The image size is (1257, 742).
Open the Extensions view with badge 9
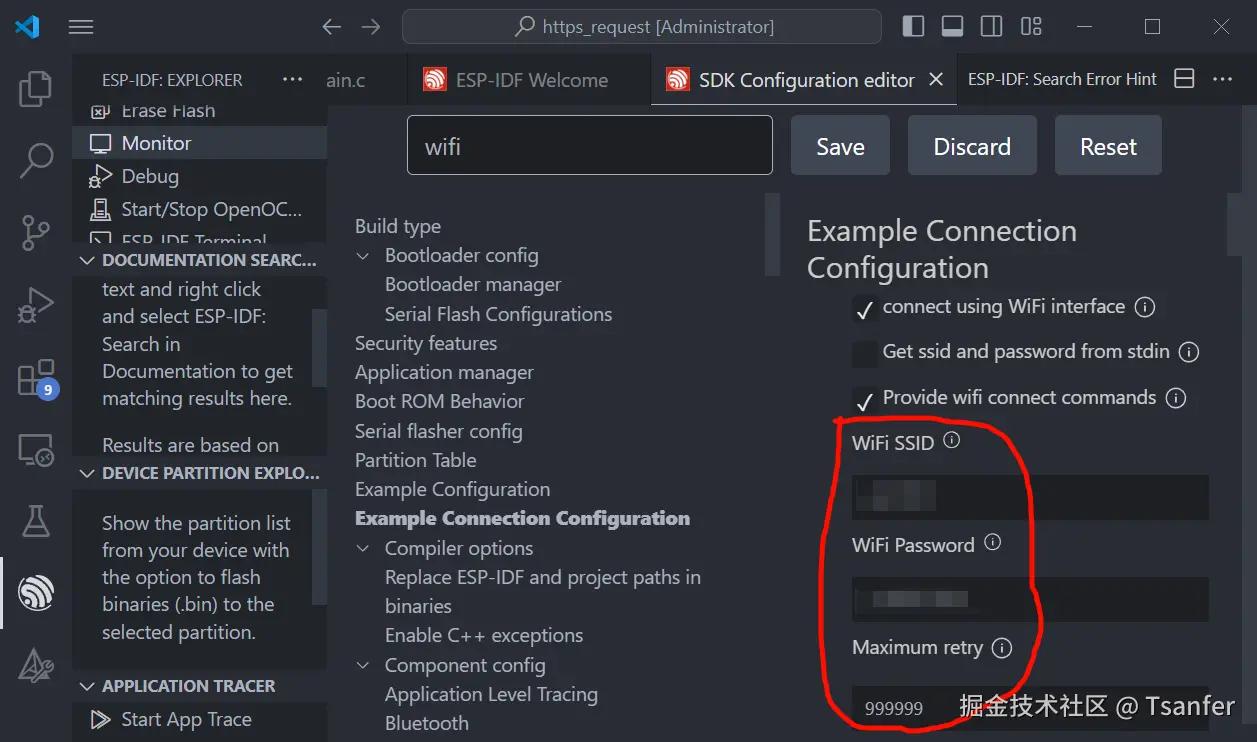[36, 378]
